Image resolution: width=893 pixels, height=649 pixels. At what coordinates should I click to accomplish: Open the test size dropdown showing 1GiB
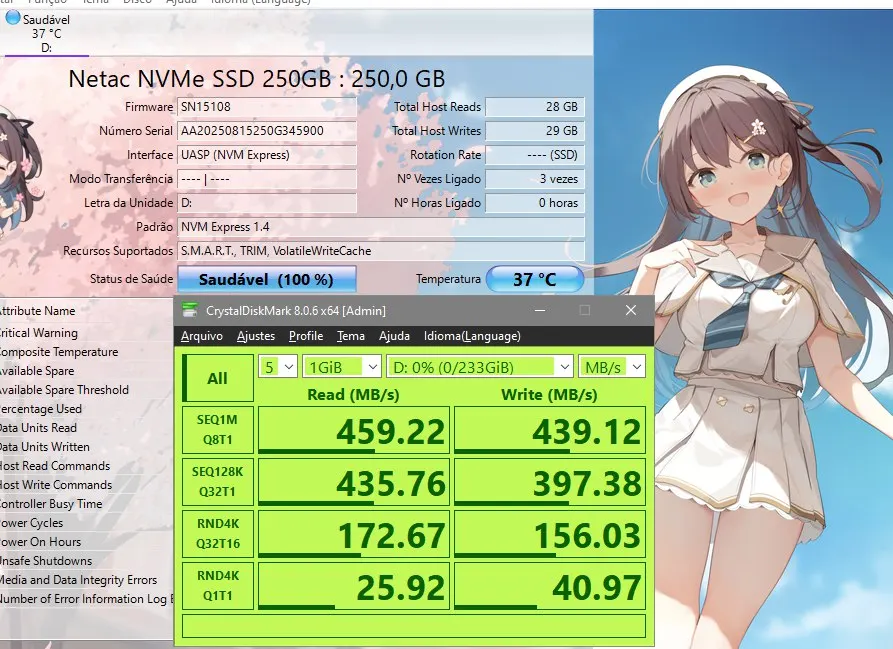pyautogui.click(x=342, y=367)
